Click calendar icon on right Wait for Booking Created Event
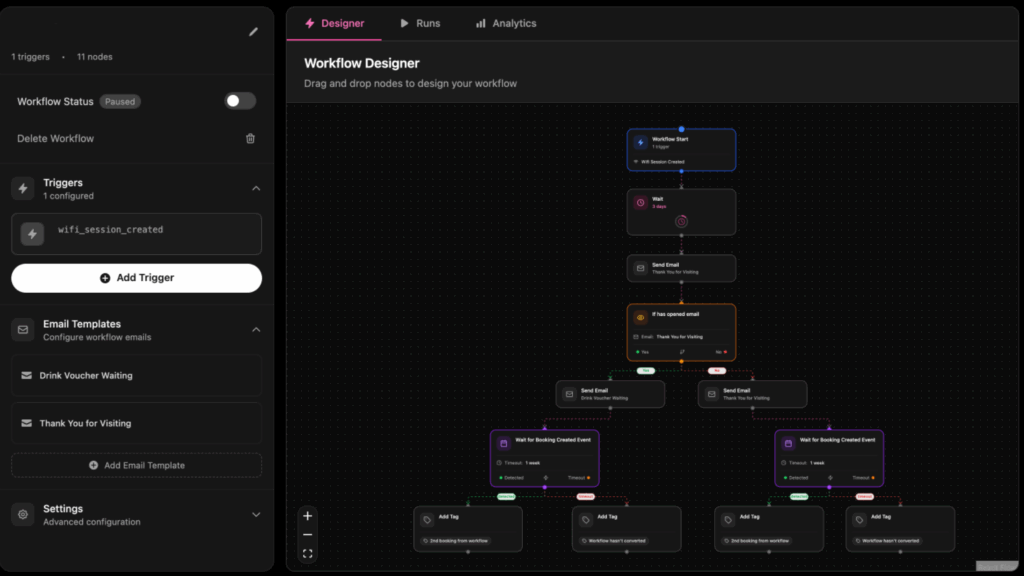Image resolution: width=1024 pixels, height=576 pixels. tap(788, 443)
